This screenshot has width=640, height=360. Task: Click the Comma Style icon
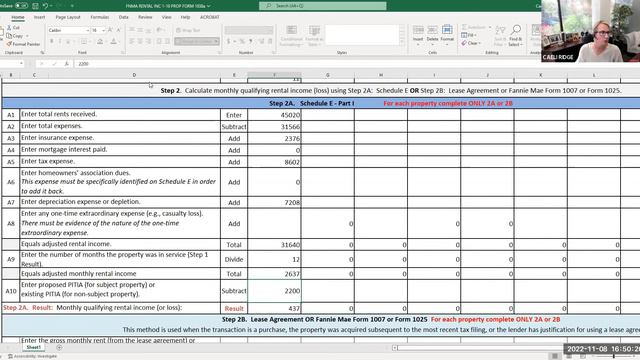click(x=250, y=41)
